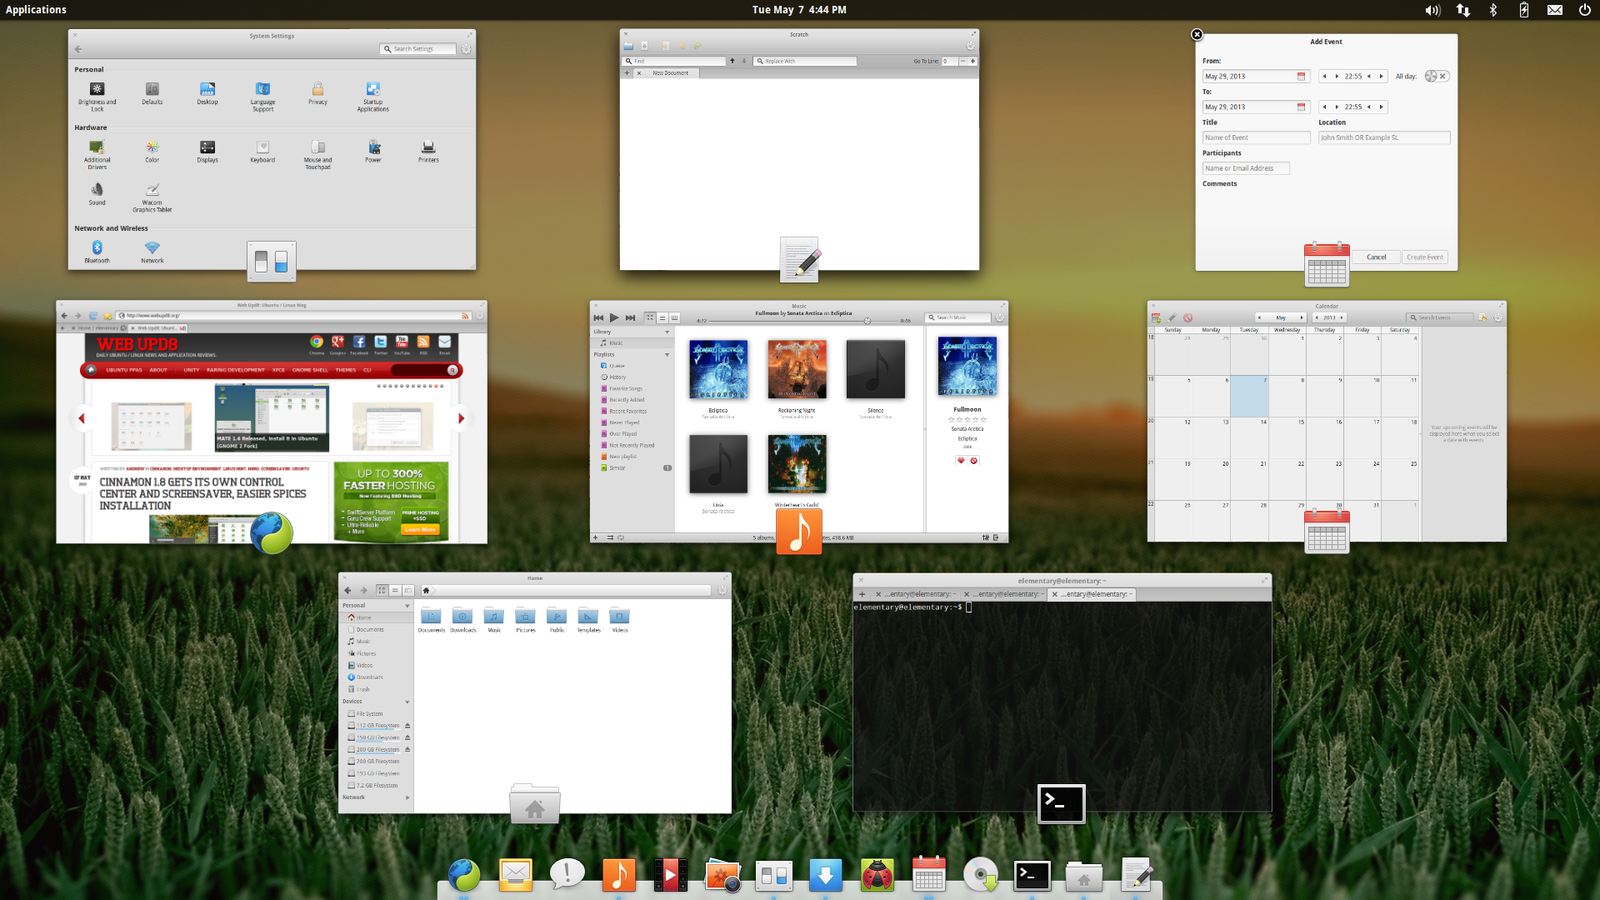Viewport: 1600px width, 900px height.
Task: Expand the Network section in Files sidebar
Action: pos(407,797)
